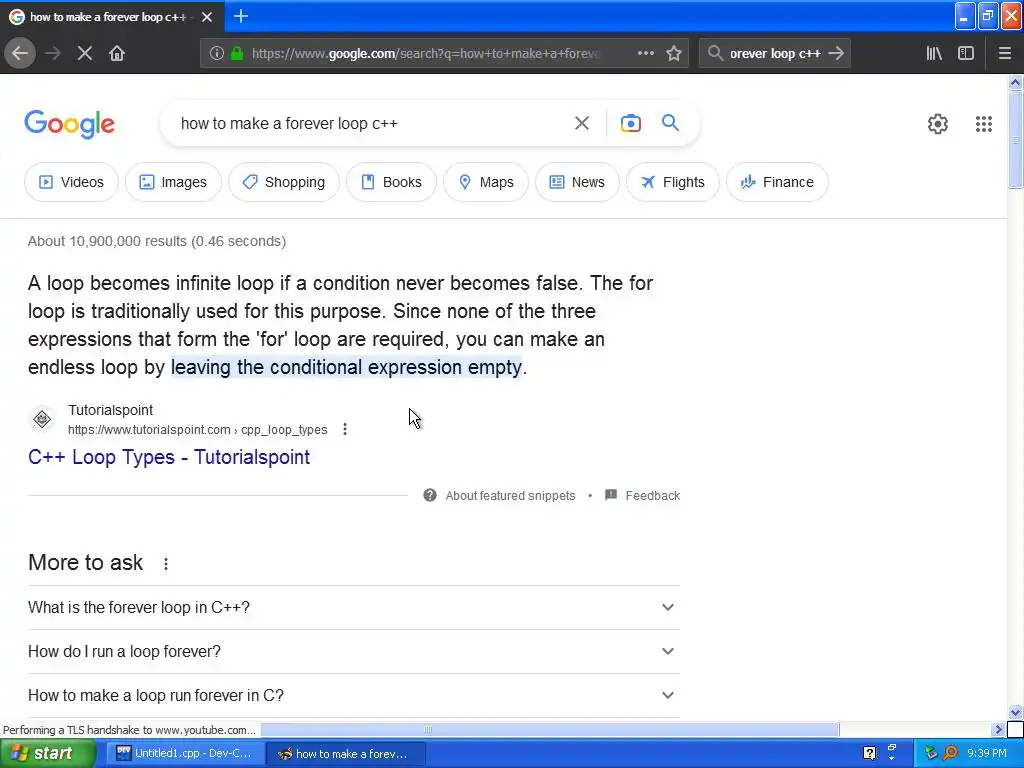Viewport: 1024px width, 768px height.
Task: Switch to the Shopping filter
Action: click(x=283, y=182)
